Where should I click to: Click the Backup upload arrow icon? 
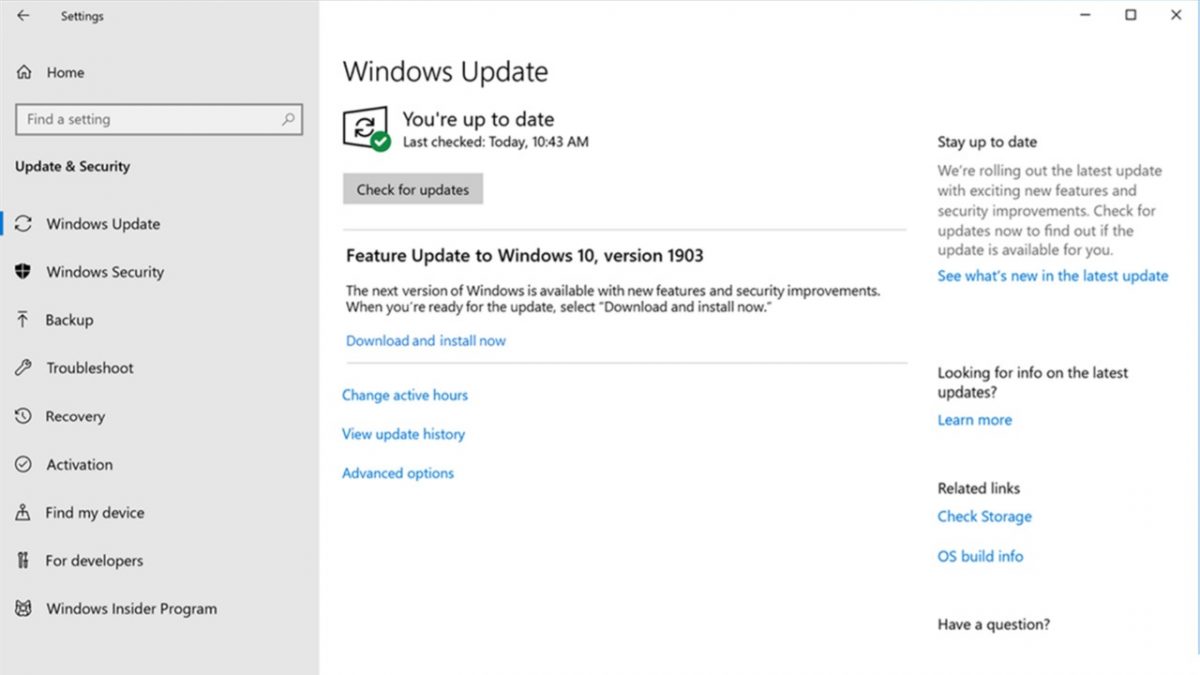(23, 320)
